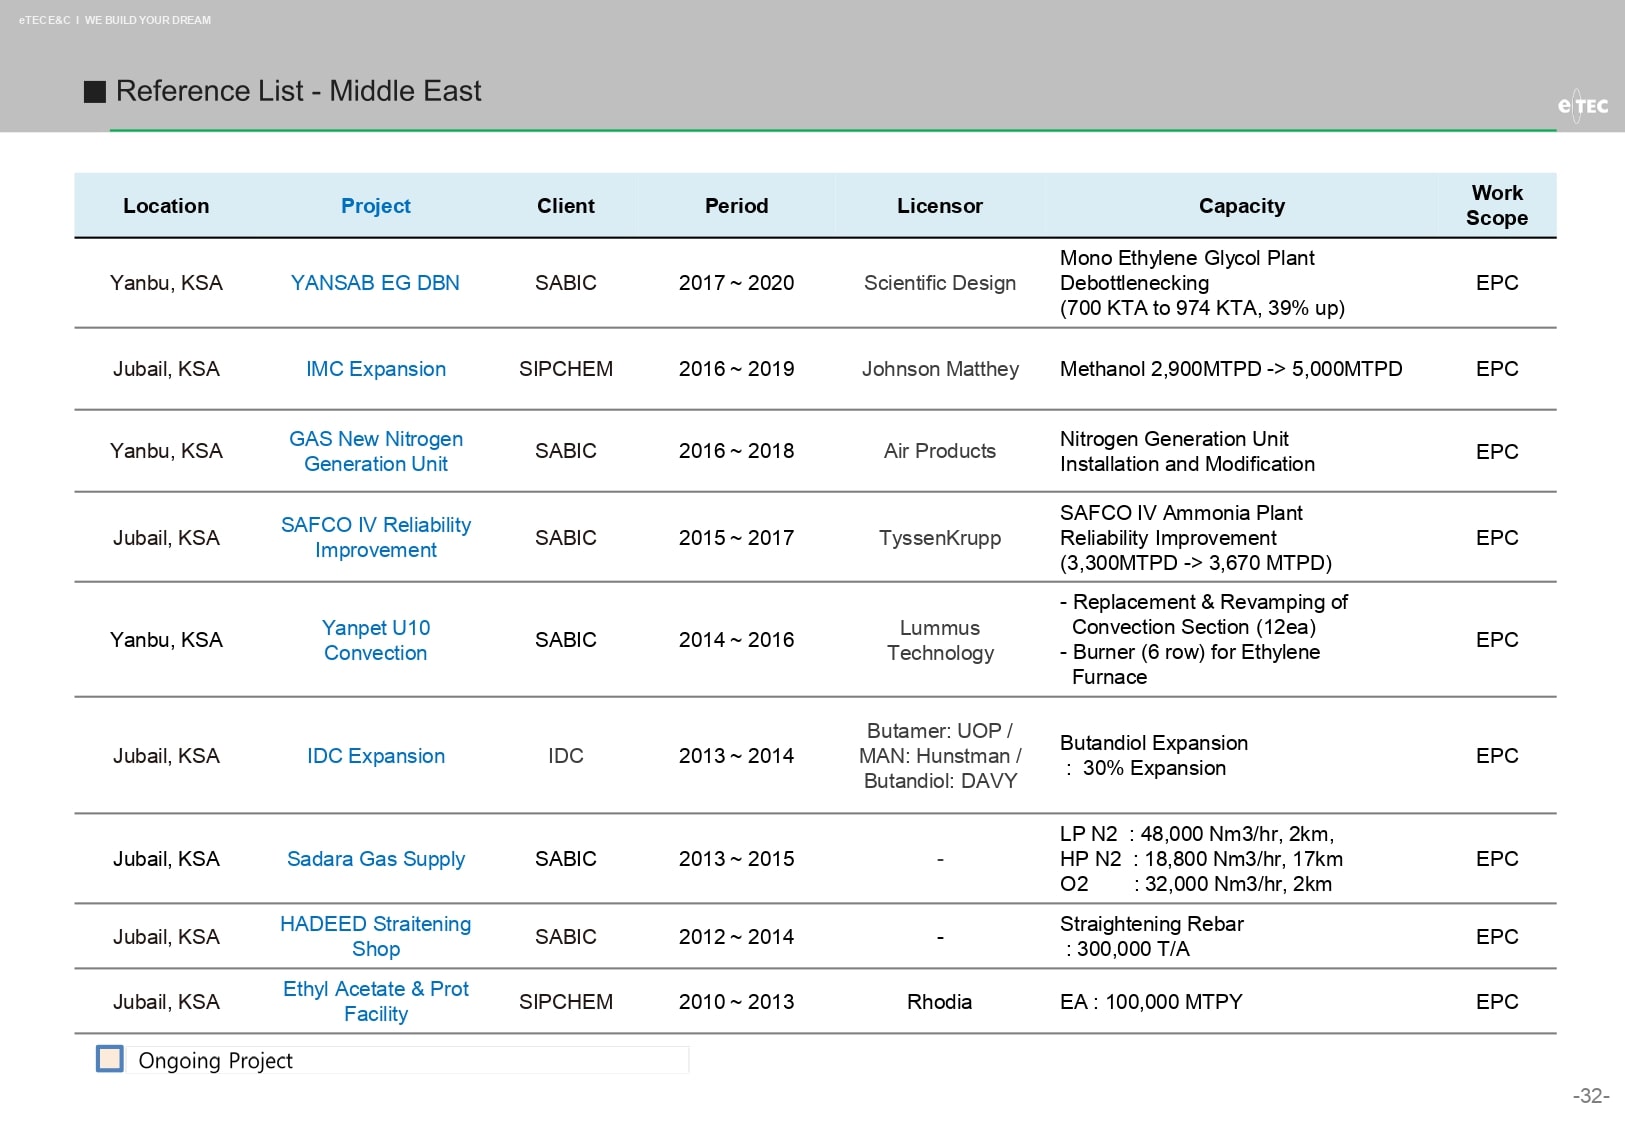1625x1125 pixels.
Task: Click 'Jubail, KSA' in IMC Expansion row
Action: click(166, 369)
